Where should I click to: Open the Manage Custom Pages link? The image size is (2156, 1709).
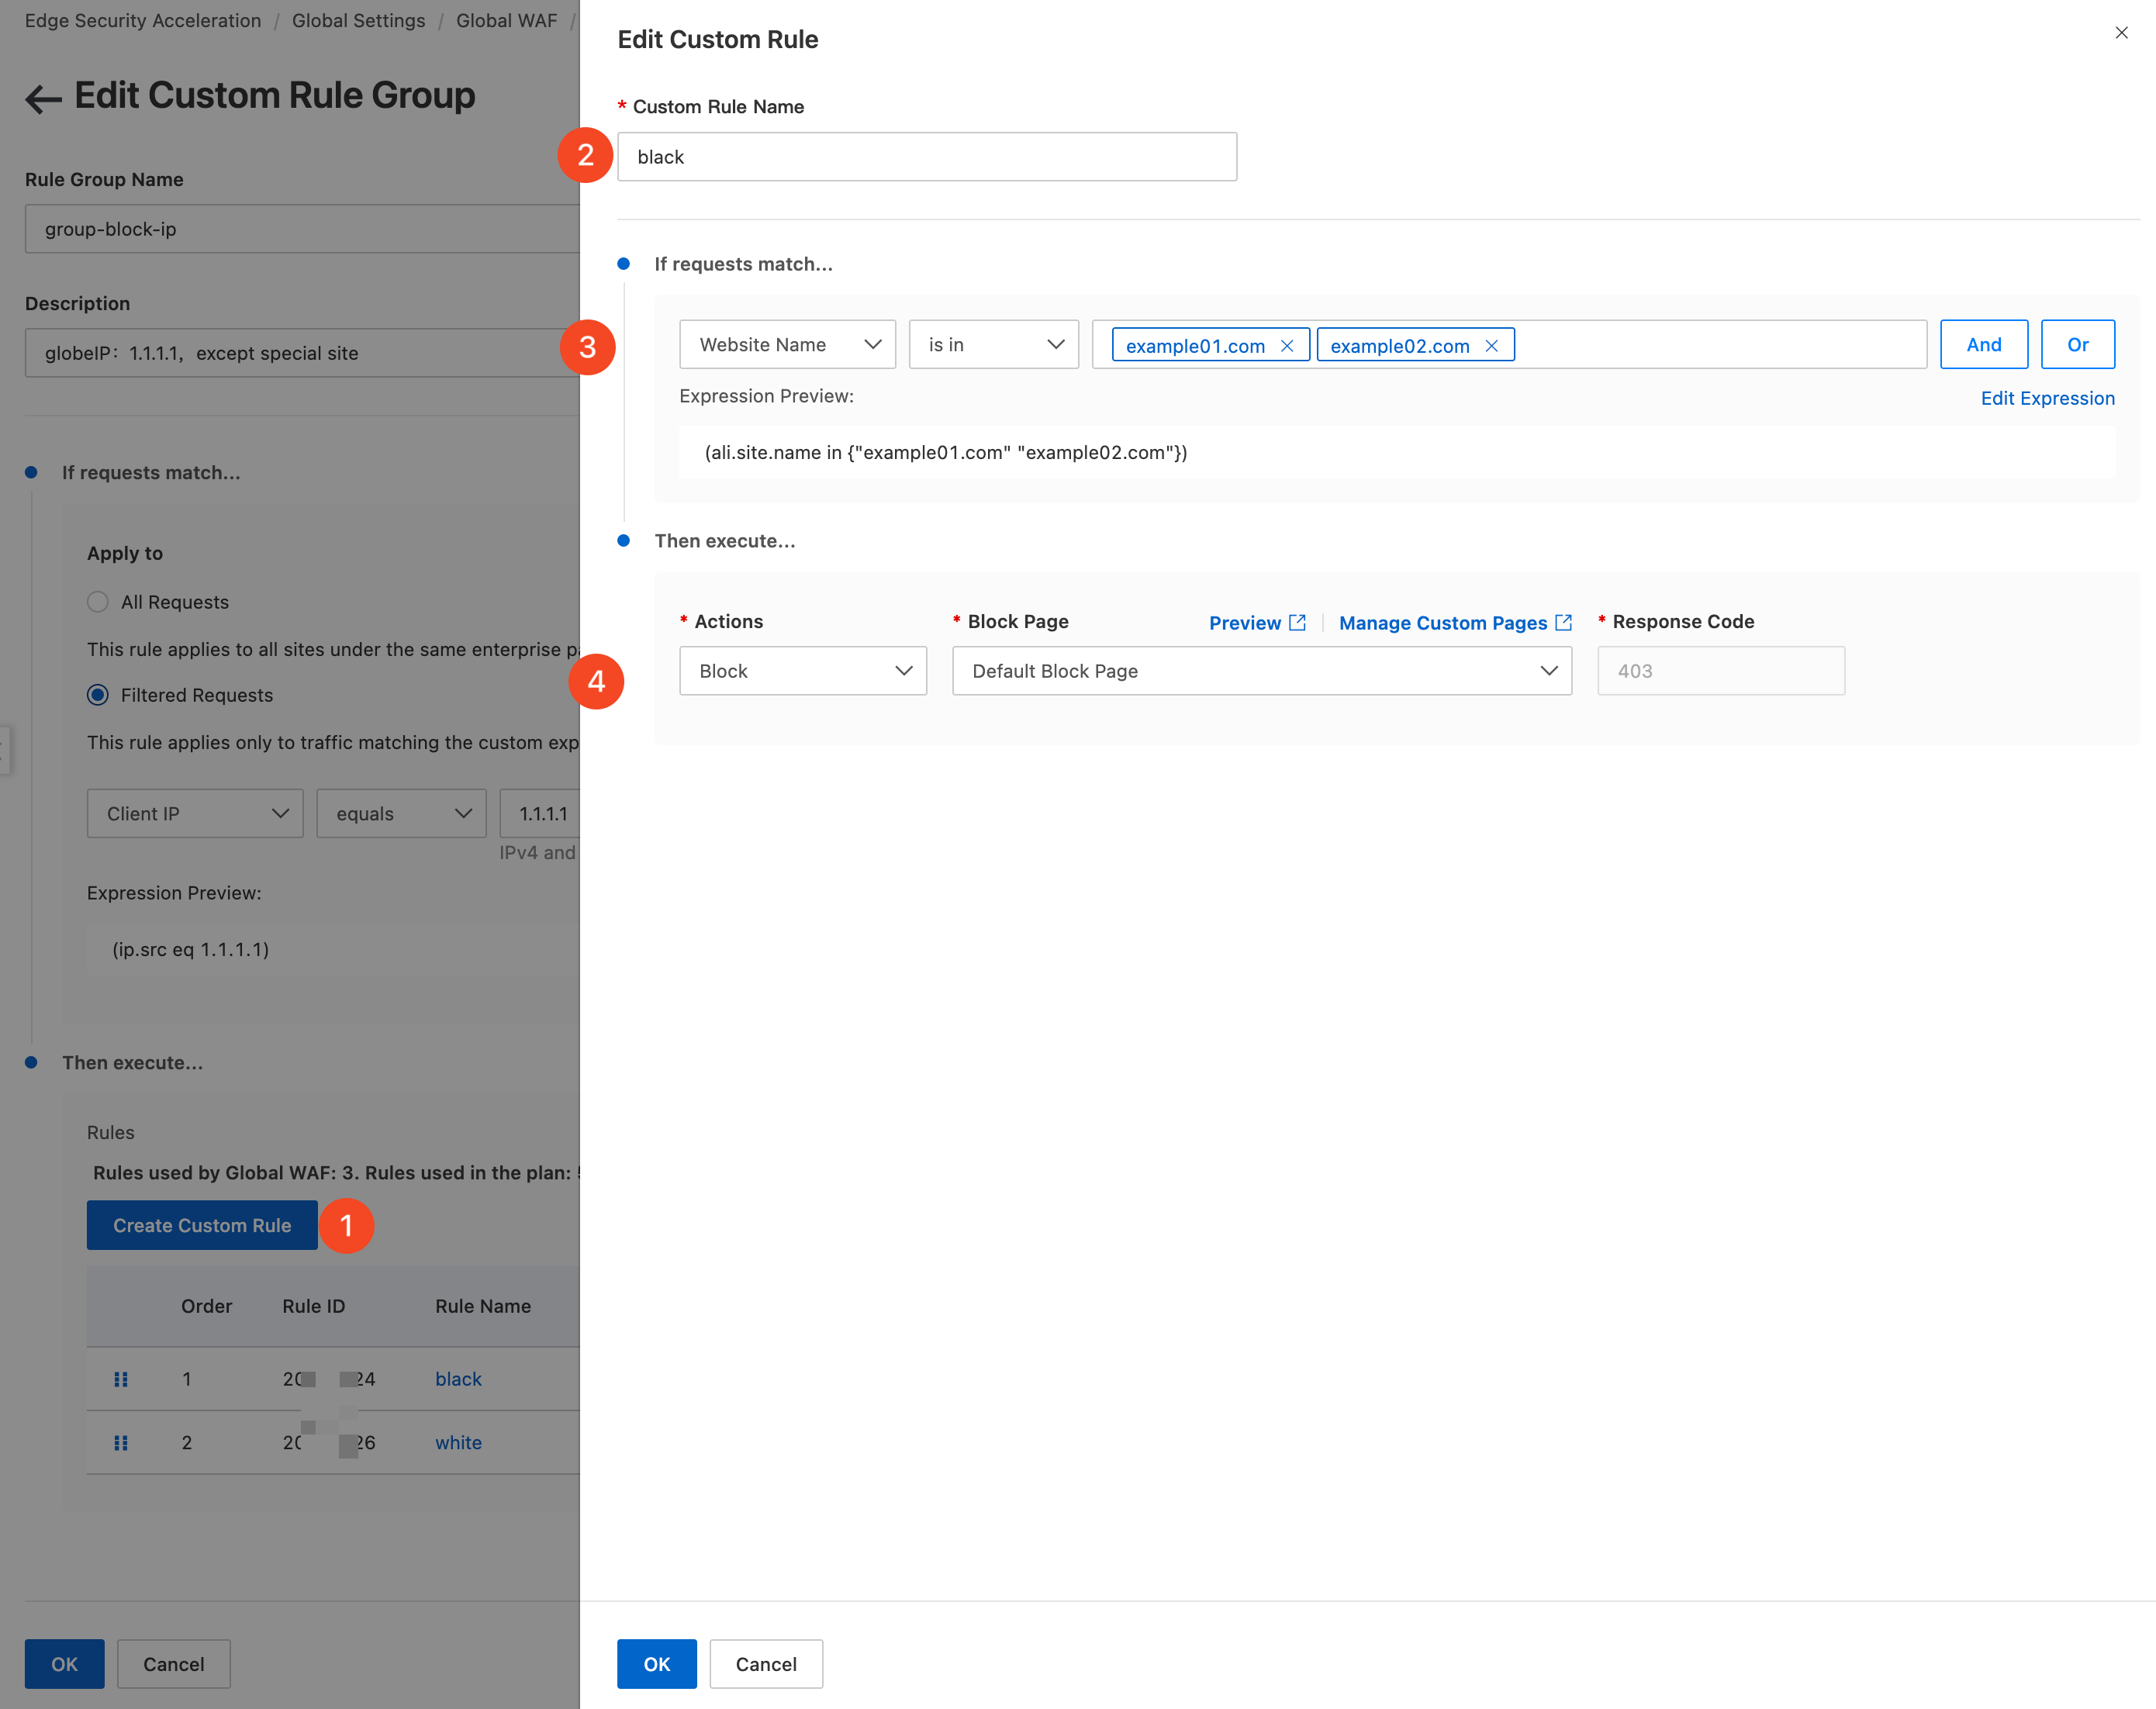point(1455,623)
